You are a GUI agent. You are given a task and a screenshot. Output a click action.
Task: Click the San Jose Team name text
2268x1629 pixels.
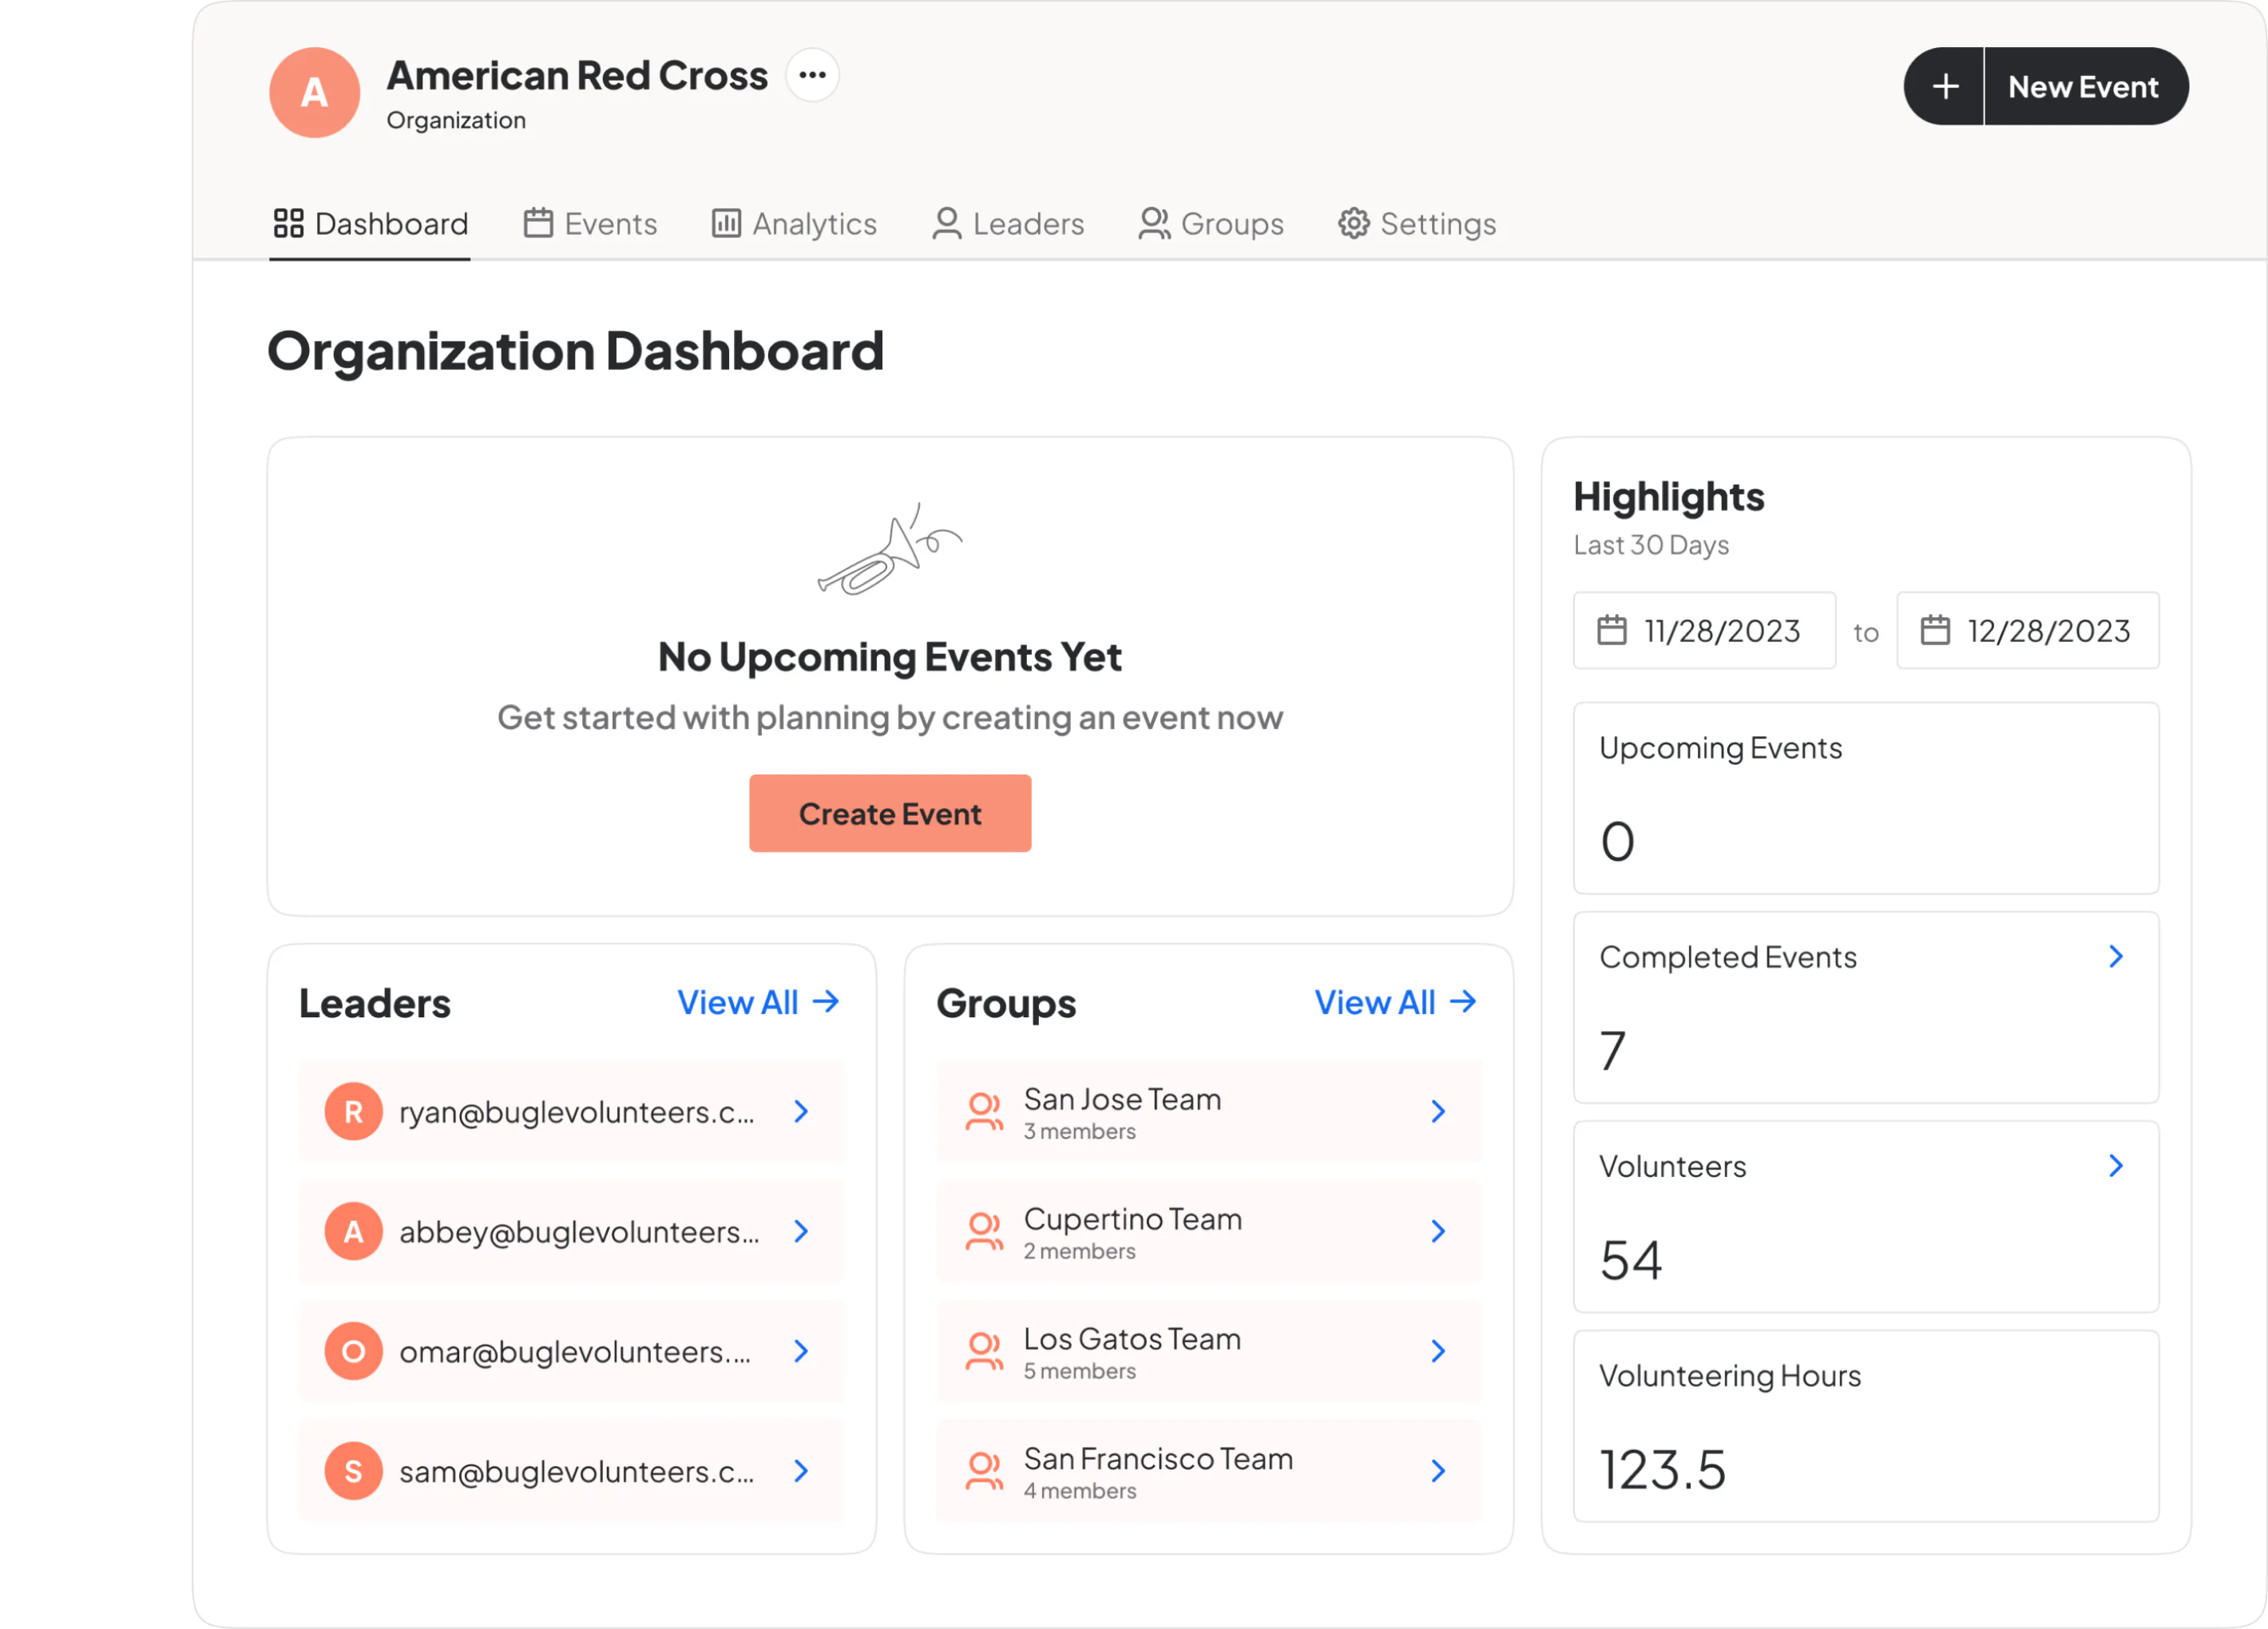pos(1122,1100)
